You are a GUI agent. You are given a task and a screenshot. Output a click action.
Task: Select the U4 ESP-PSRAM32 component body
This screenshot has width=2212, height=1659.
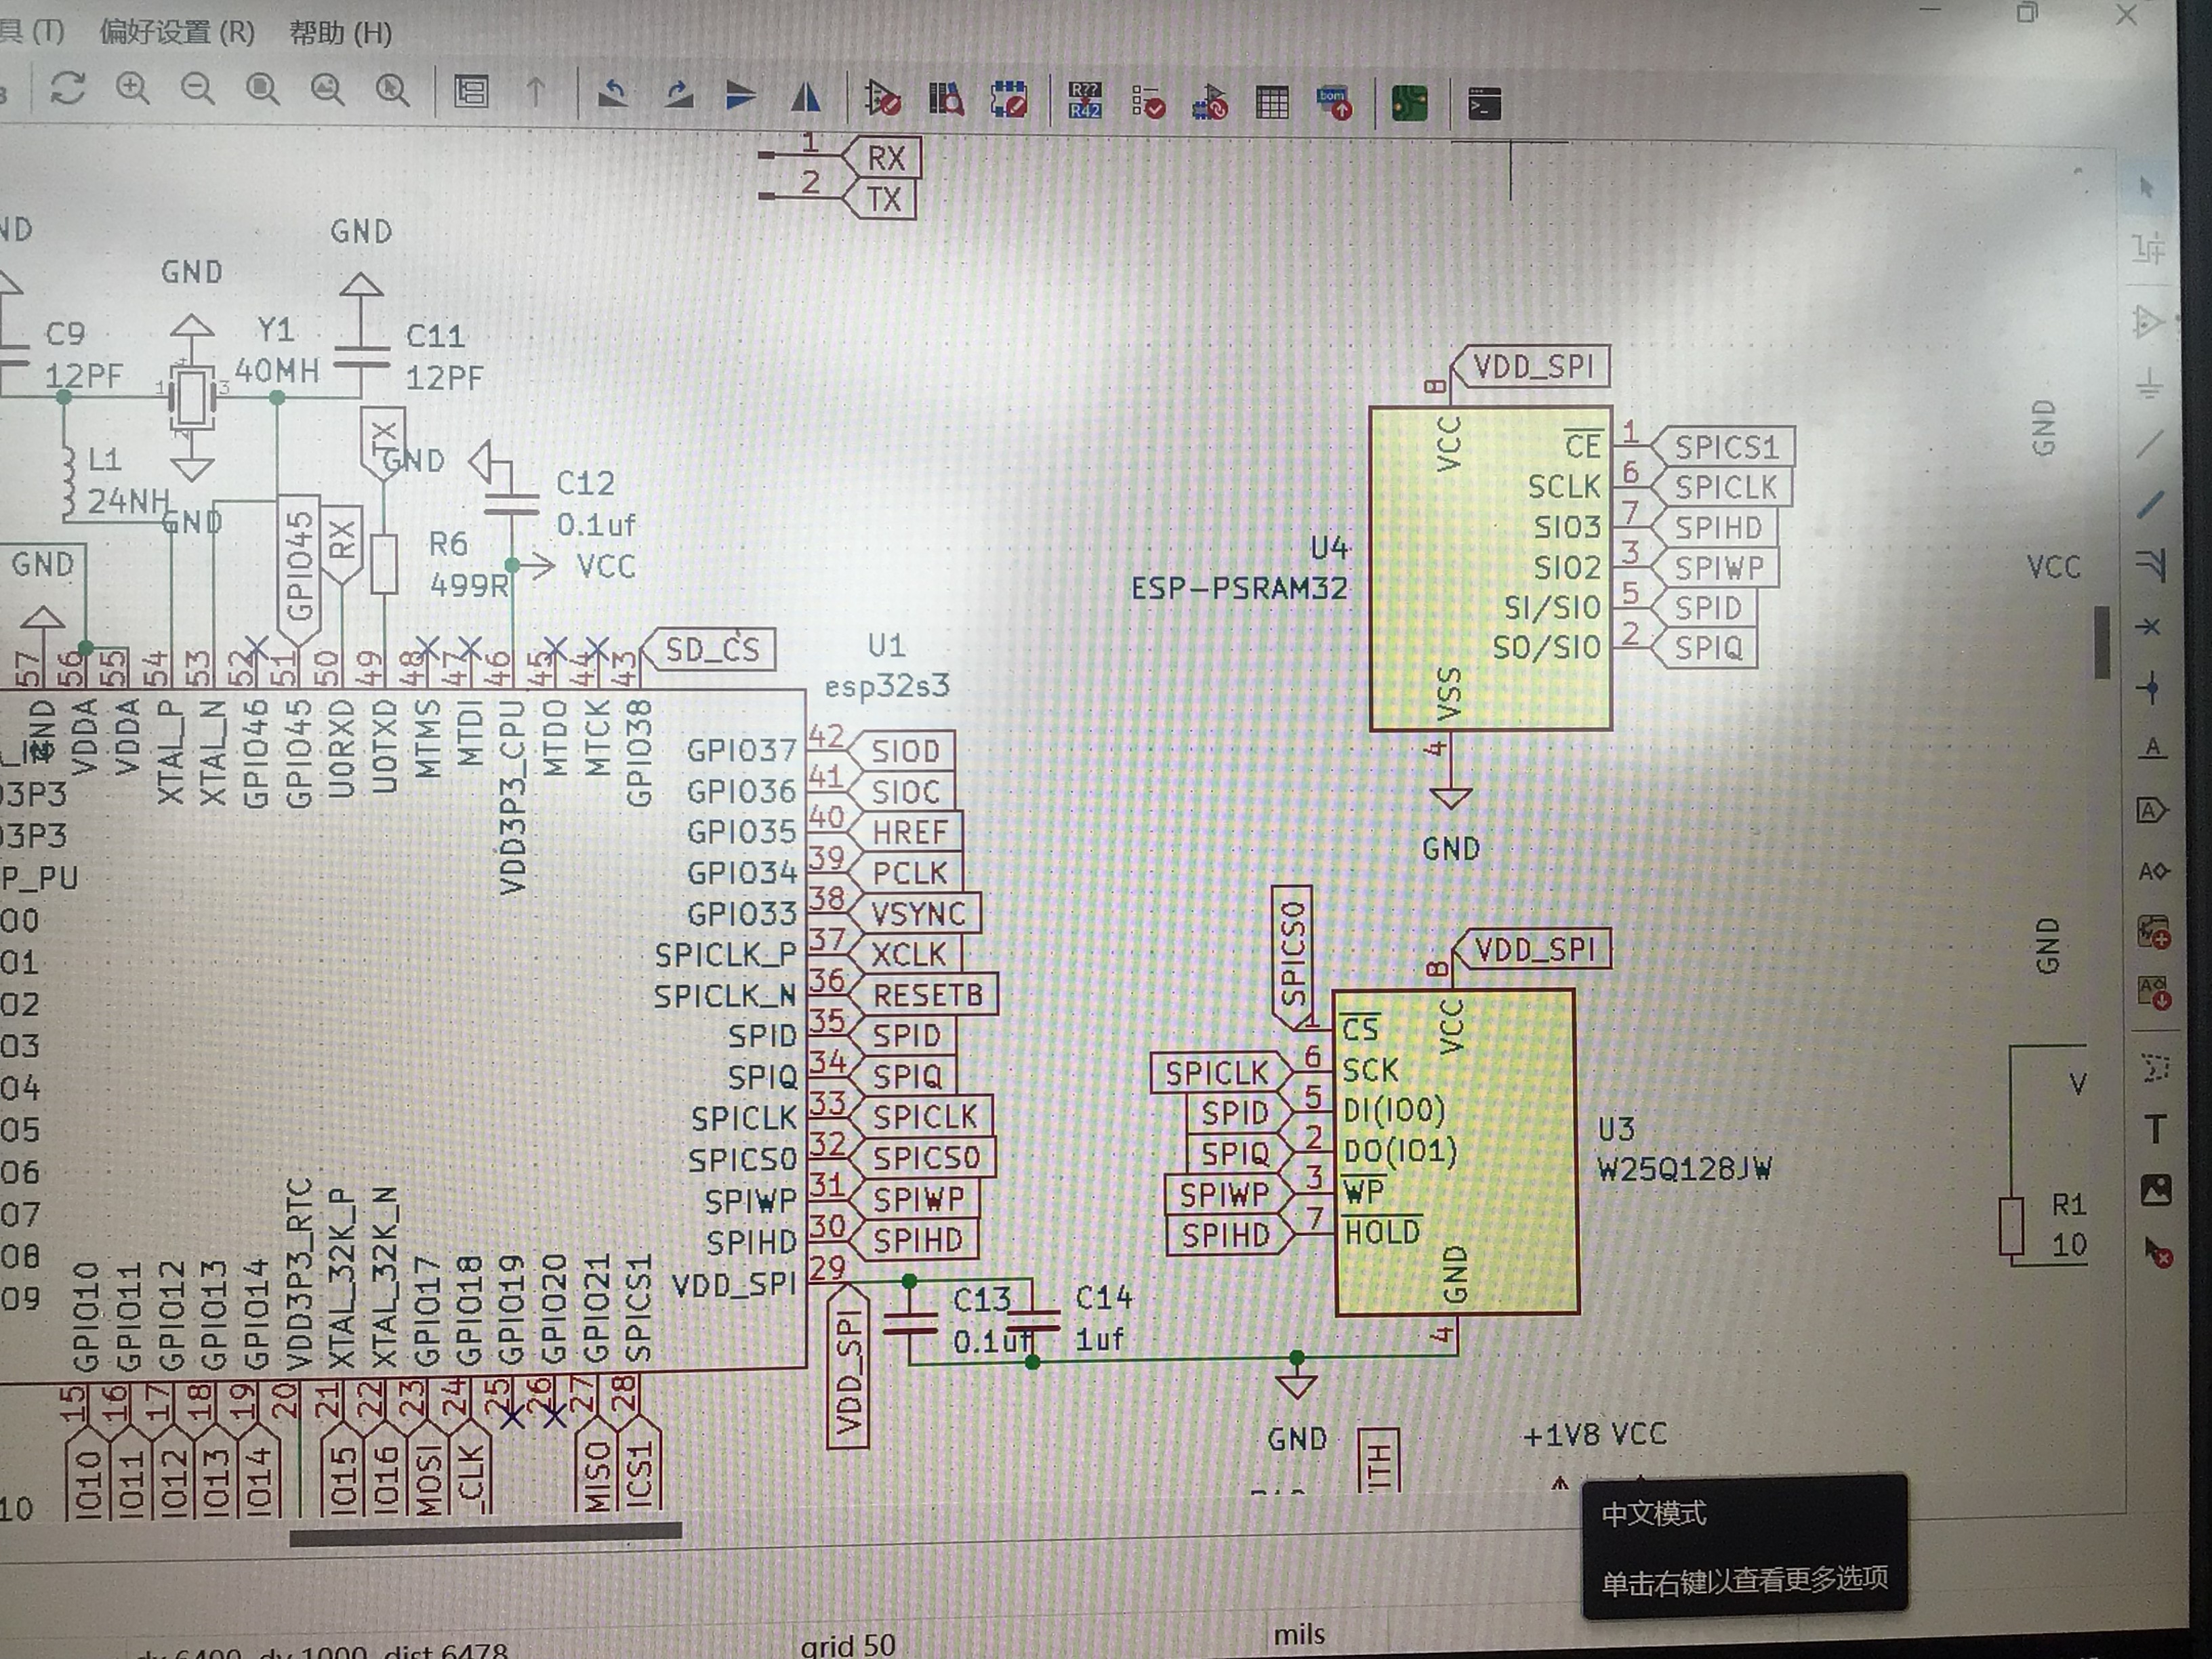[1490, 568]
